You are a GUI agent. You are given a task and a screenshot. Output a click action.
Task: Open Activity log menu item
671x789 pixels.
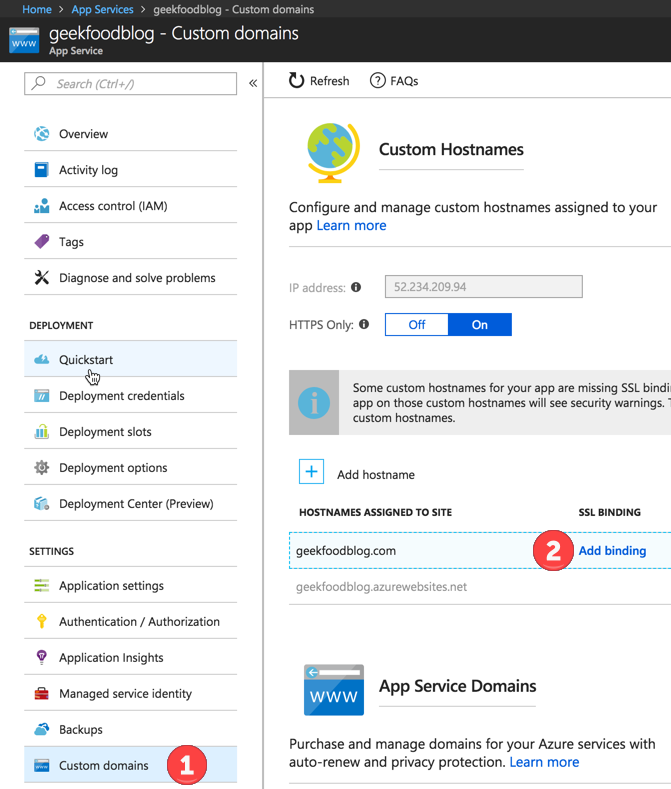[x=130, y=170]
